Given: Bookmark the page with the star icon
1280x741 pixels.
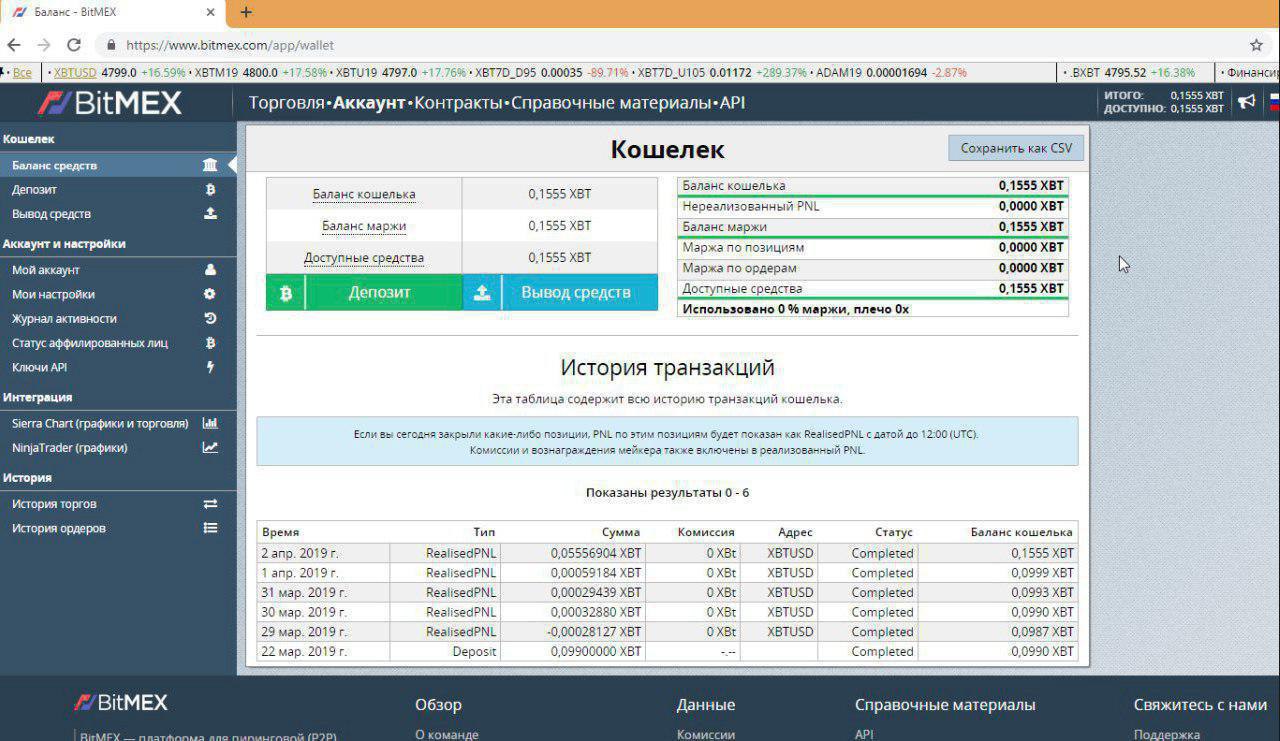Looking at the screenshot, I should [x=1256, y=45].
